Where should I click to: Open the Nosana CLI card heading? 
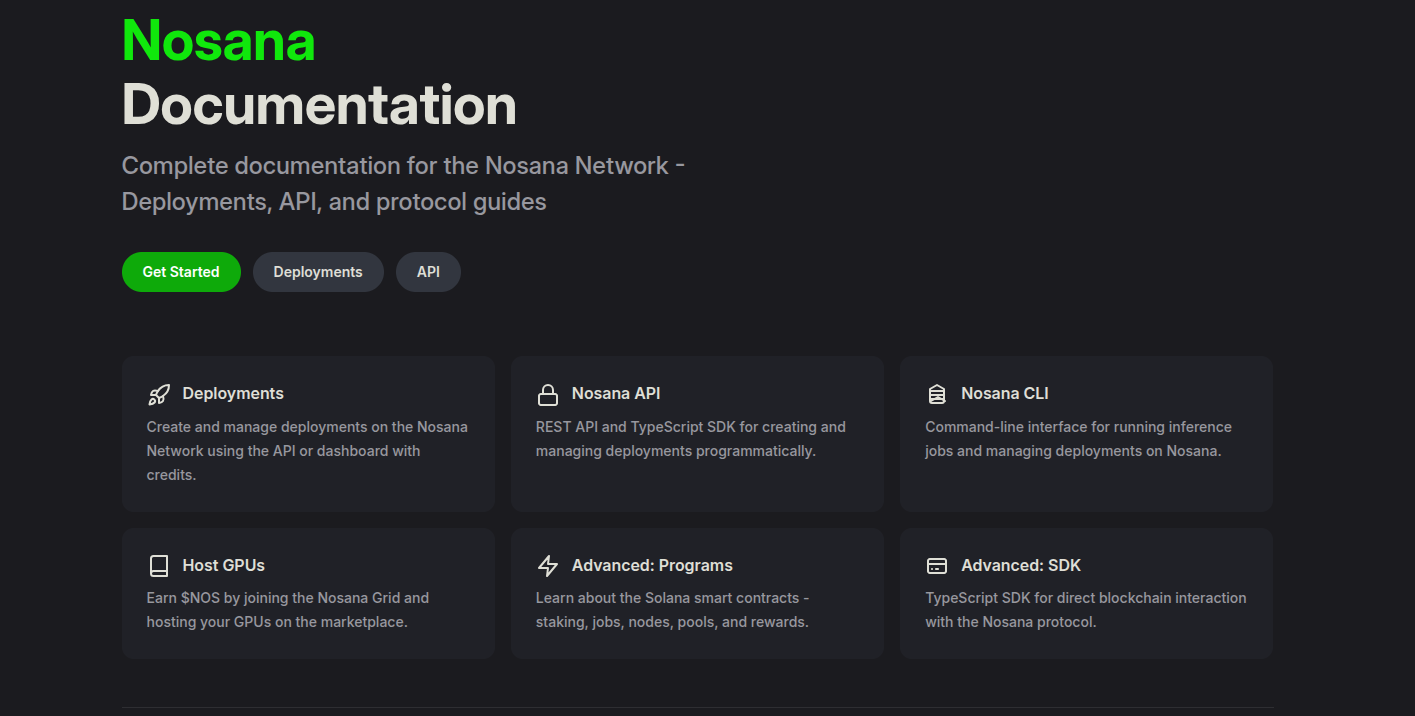click(1005, 394)
